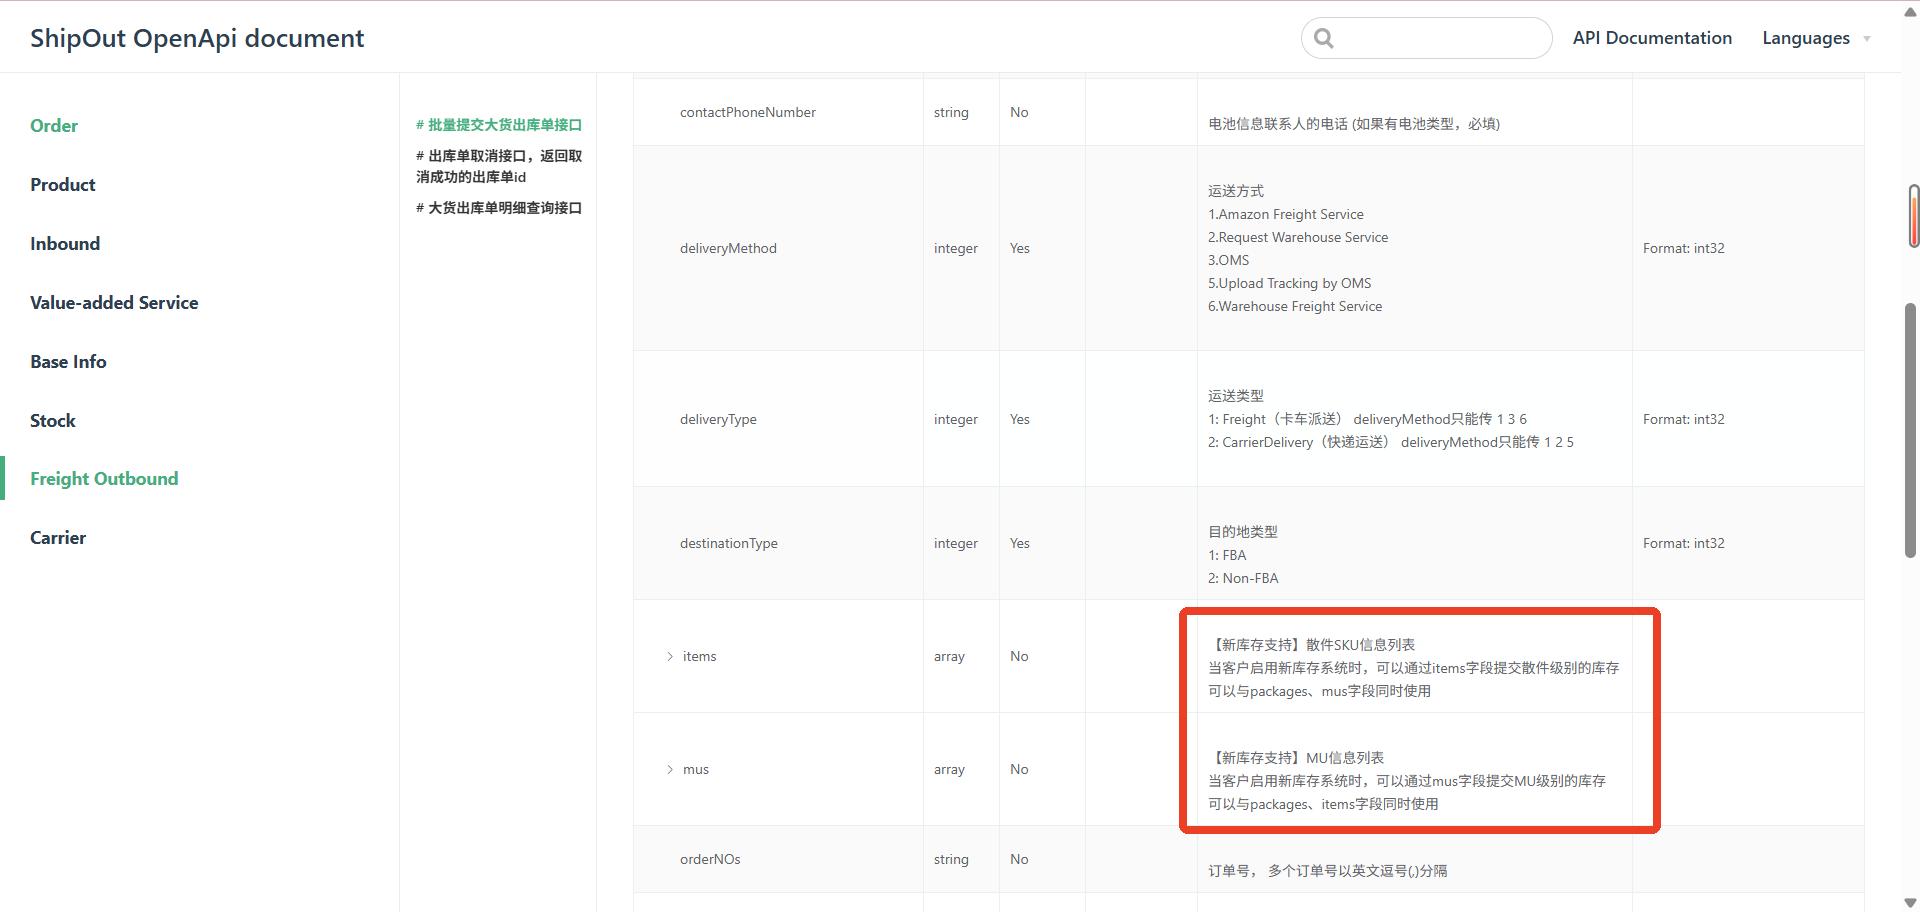Select Stock in the sidebar
Screen dimensions: 1920x912
point(53,421)
